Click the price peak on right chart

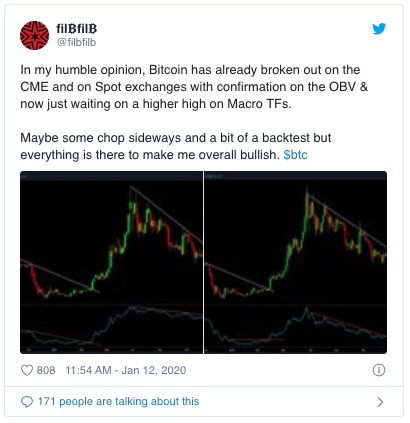point(307,197)
